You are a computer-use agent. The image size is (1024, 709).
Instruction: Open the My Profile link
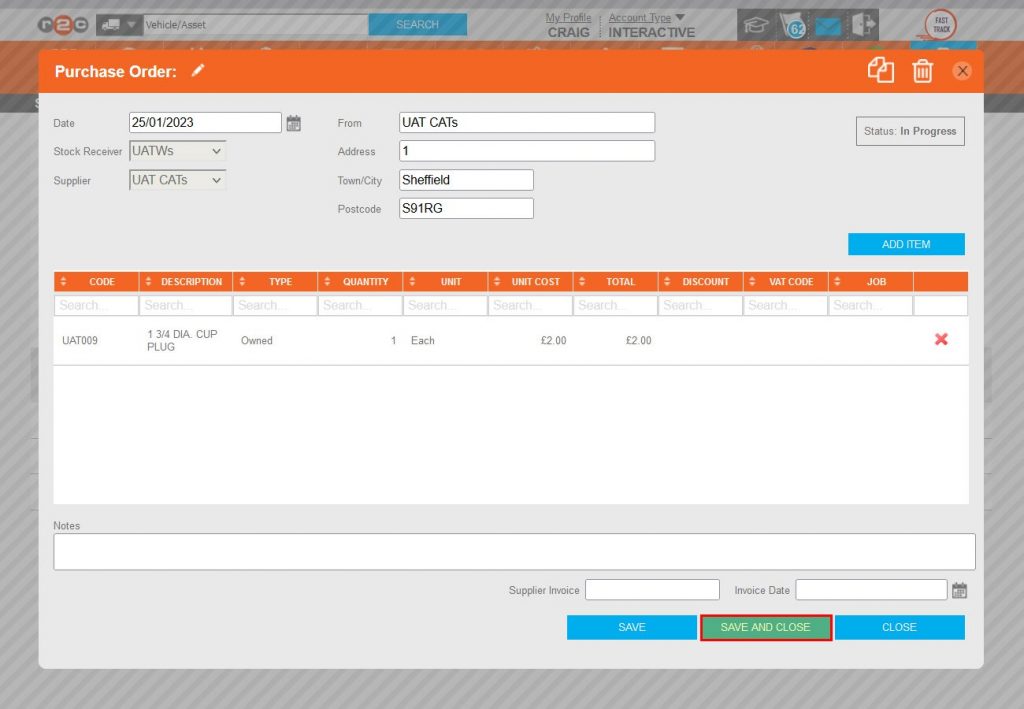click(568, 17)
